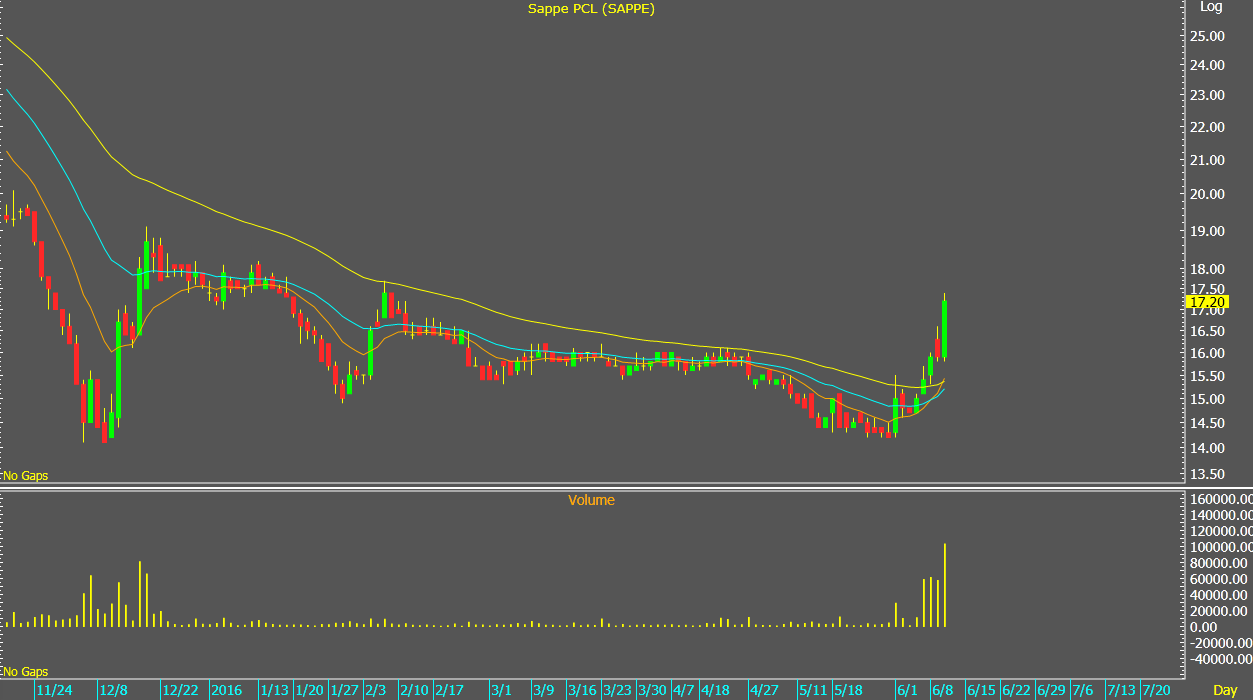1253x700 pixels.
Task: Click the Day timeframe label
Action: click(x=1225, y=690)
